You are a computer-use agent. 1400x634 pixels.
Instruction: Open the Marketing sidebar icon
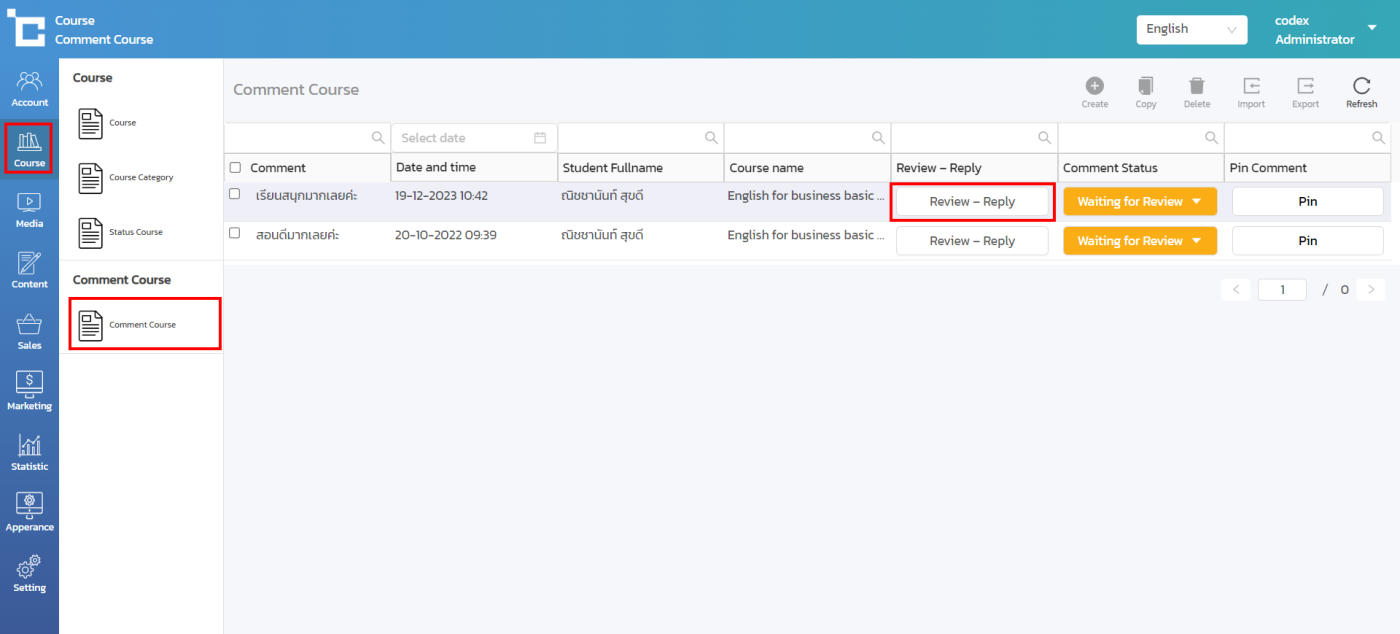(29, 391)
